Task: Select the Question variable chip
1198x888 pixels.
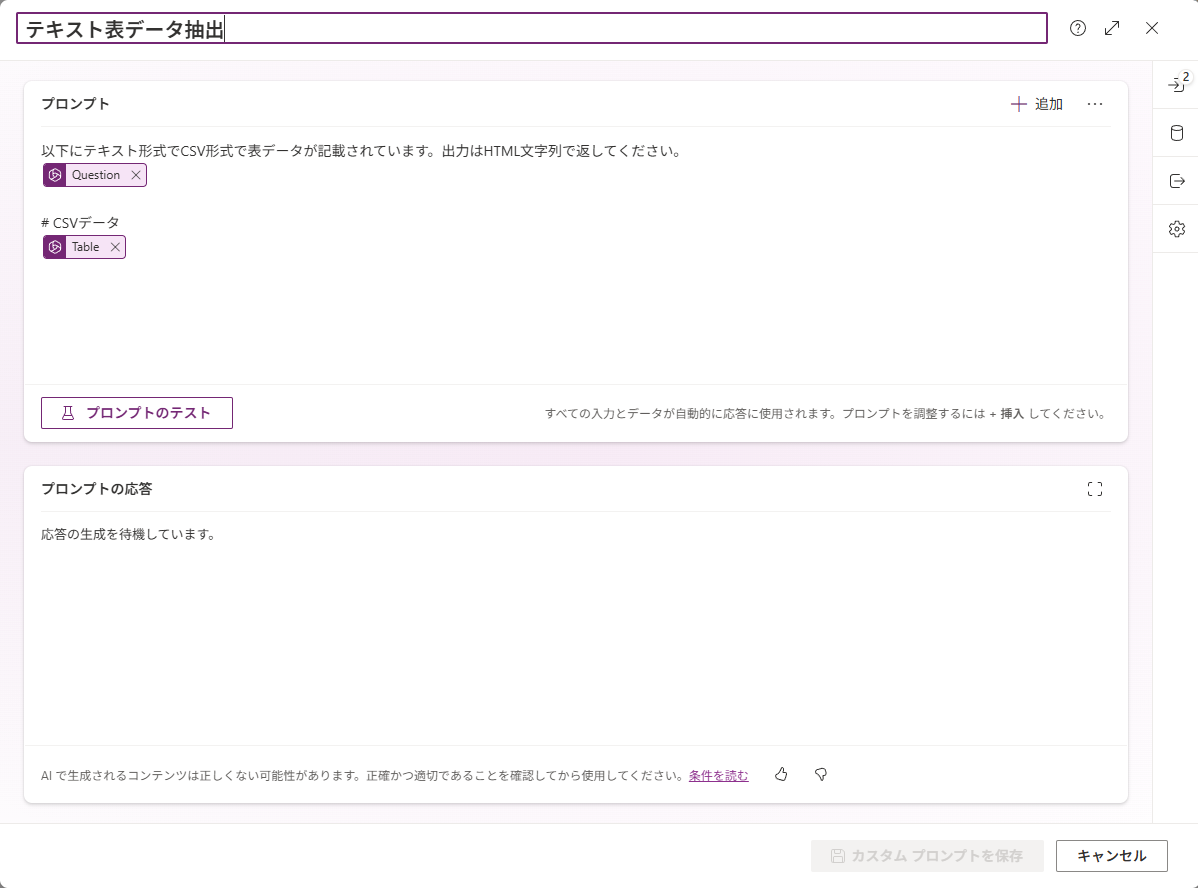Action: click(x=95, y=175)
